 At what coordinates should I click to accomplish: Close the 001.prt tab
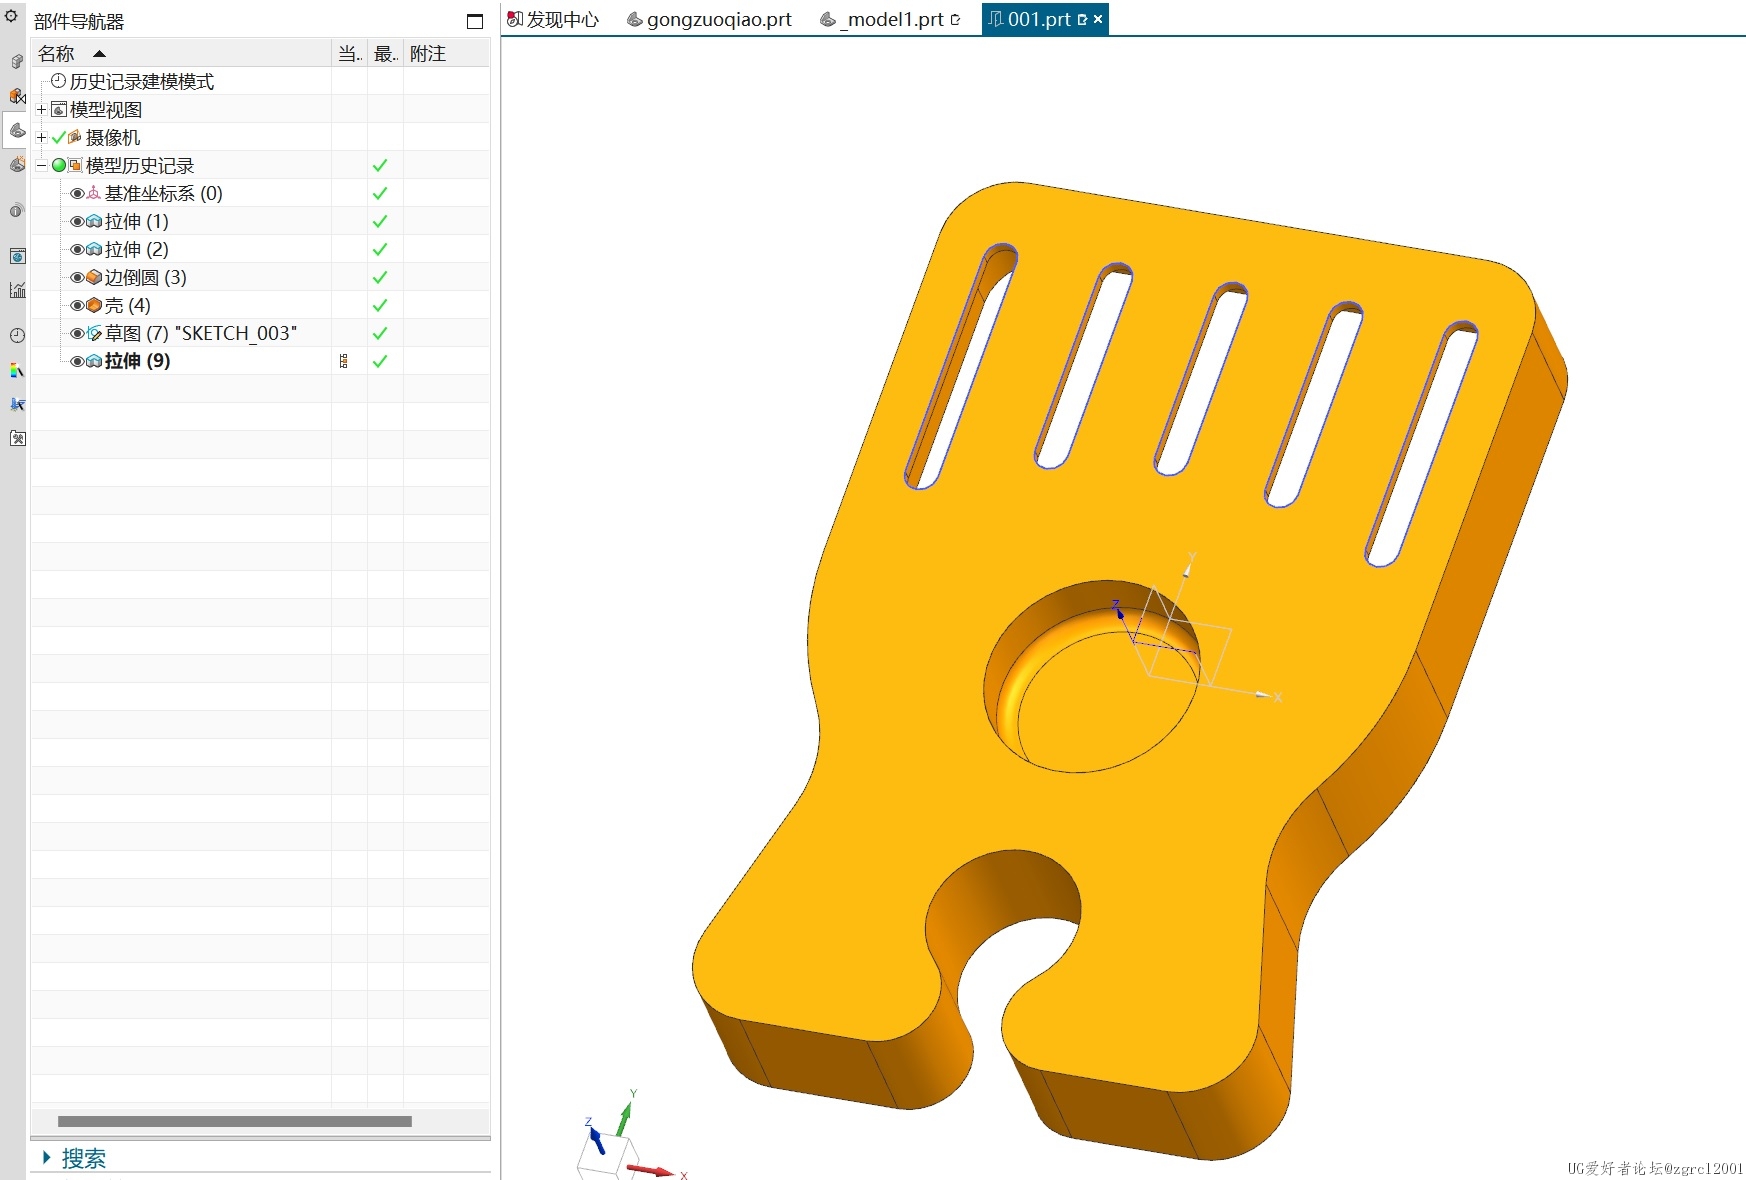tap(1098, 19)
